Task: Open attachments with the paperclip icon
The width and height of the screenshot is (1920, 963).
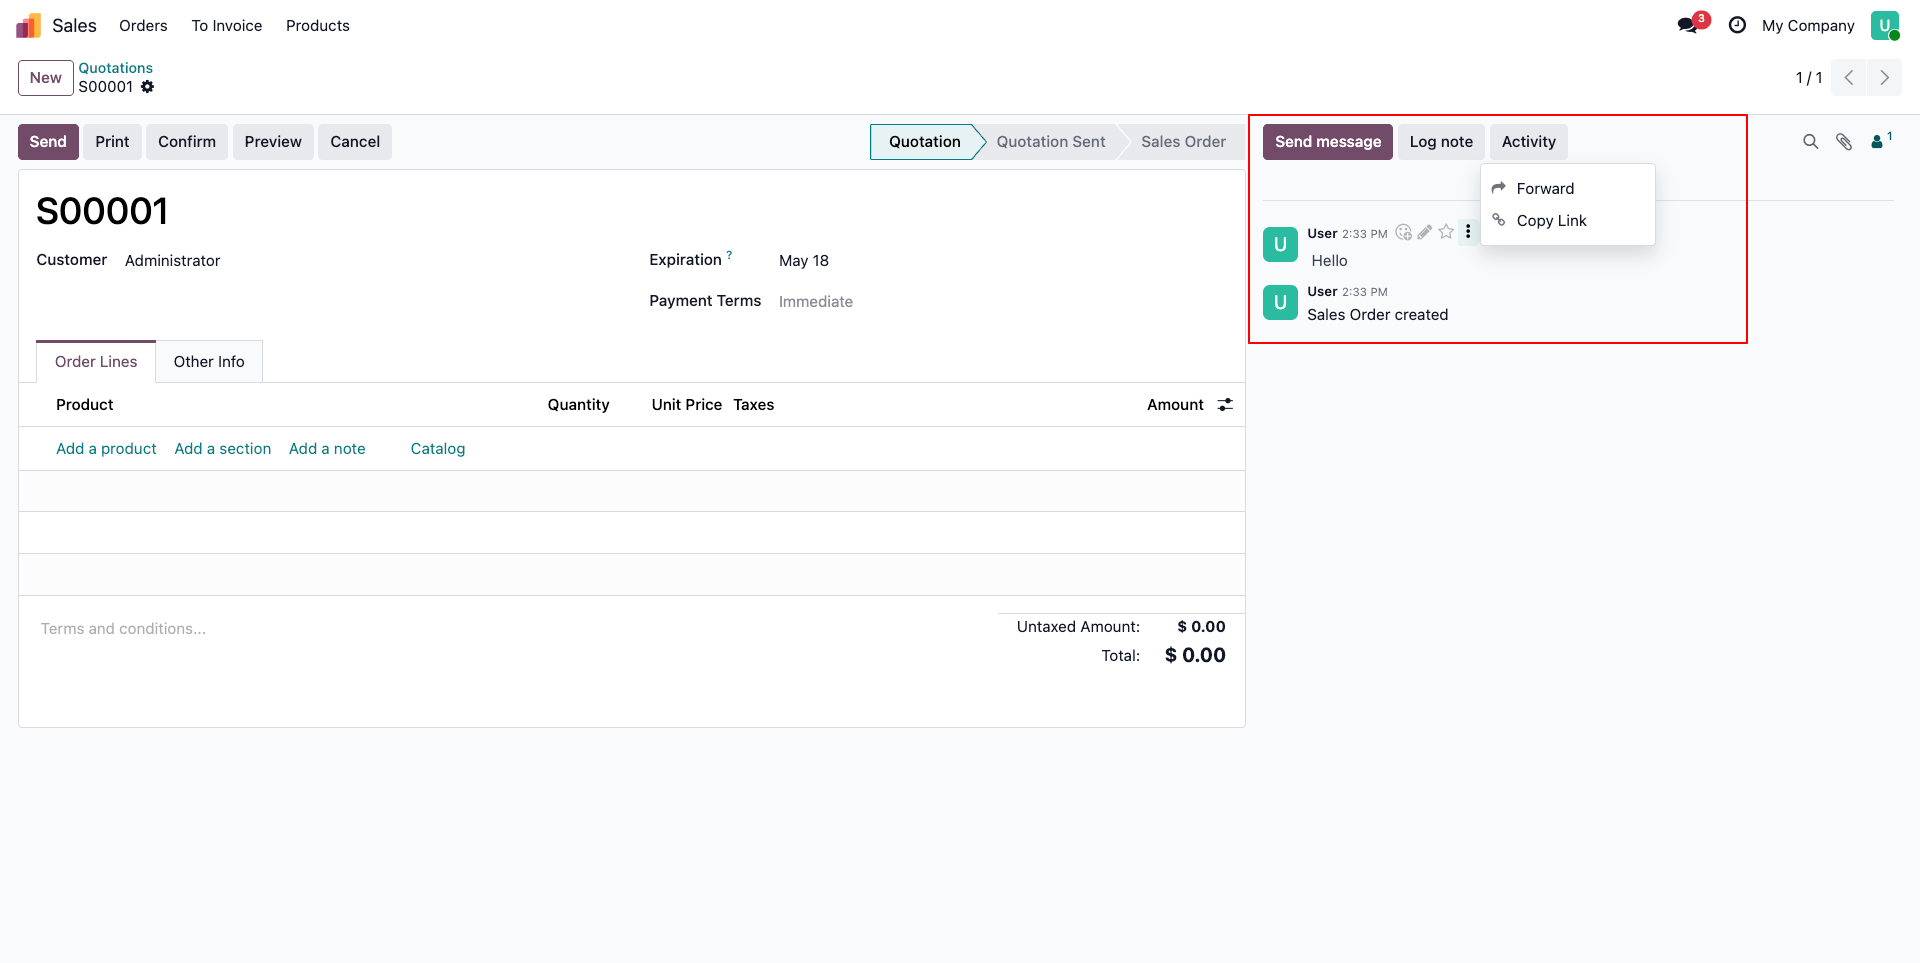Action: [x=1844, y=142]
